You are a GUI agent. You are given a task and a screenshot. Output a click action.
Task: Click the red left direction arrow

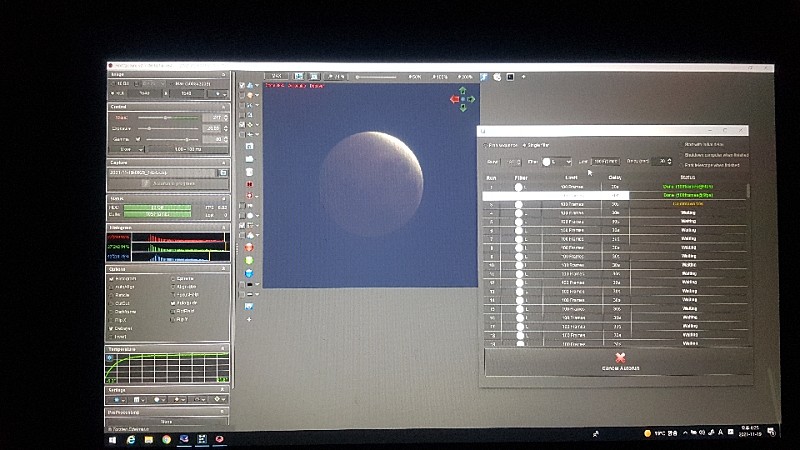pos(454,99)
